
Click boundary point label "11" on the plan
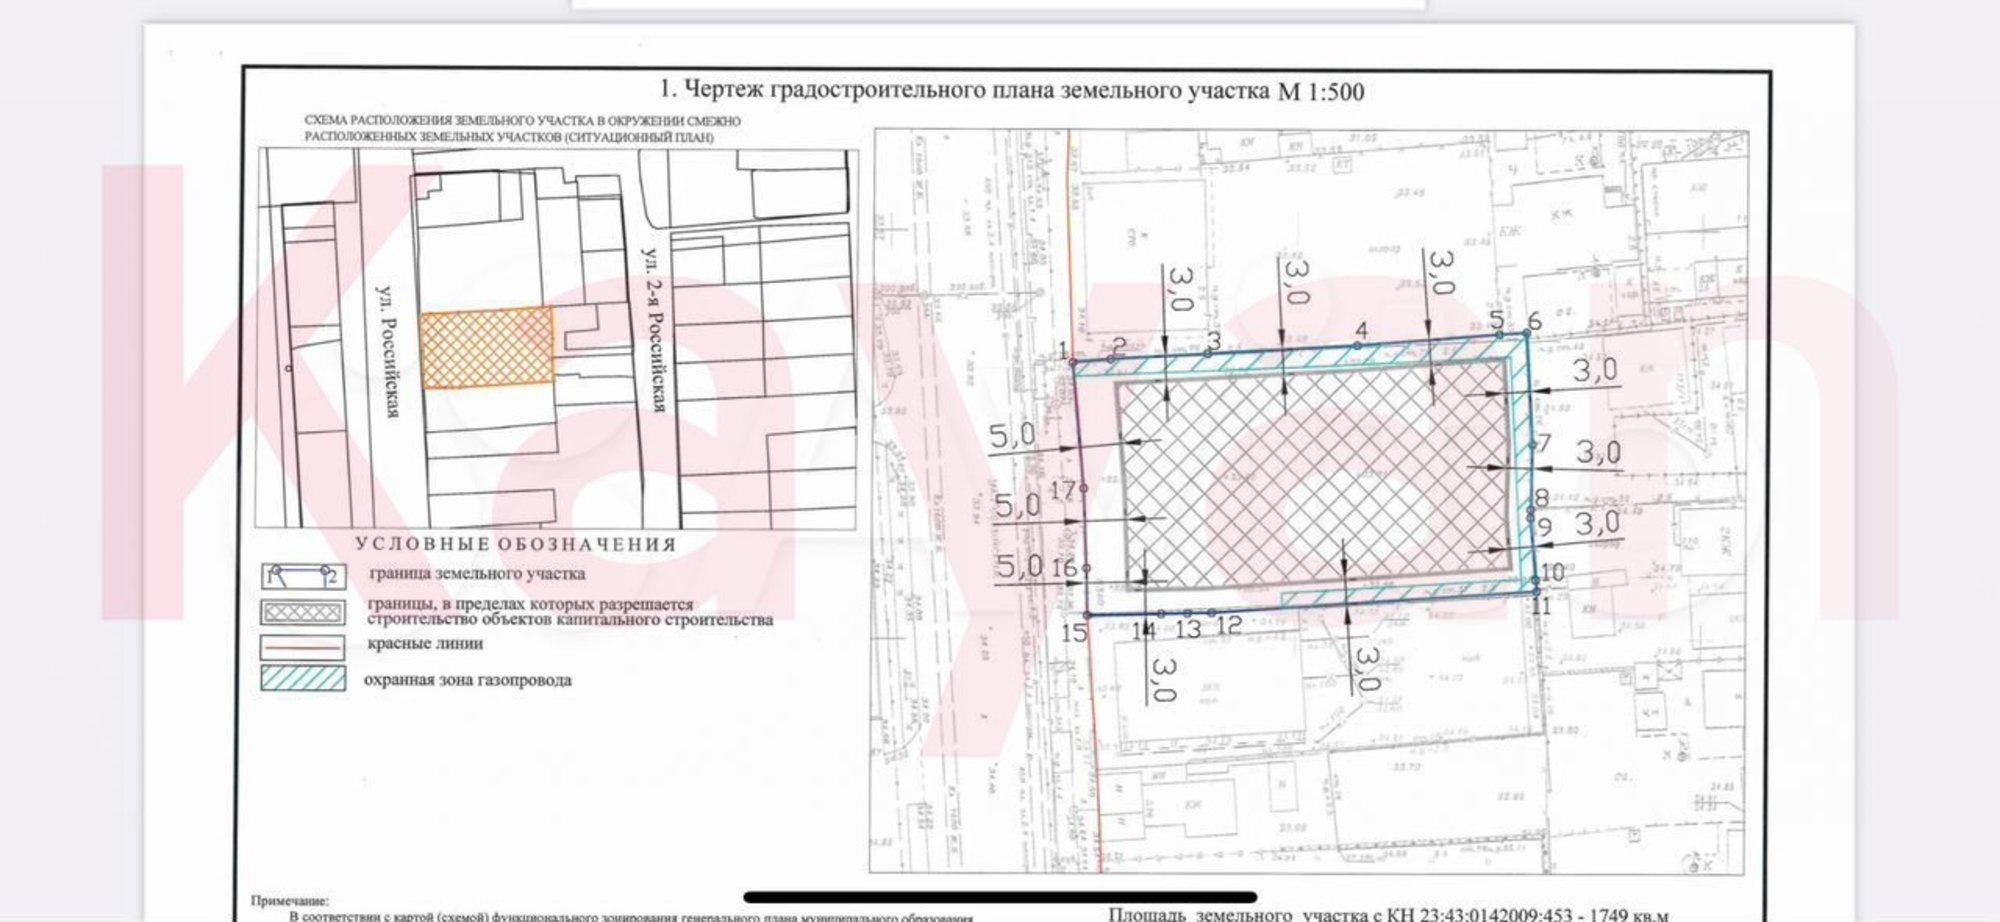[x=1541, y=605]
